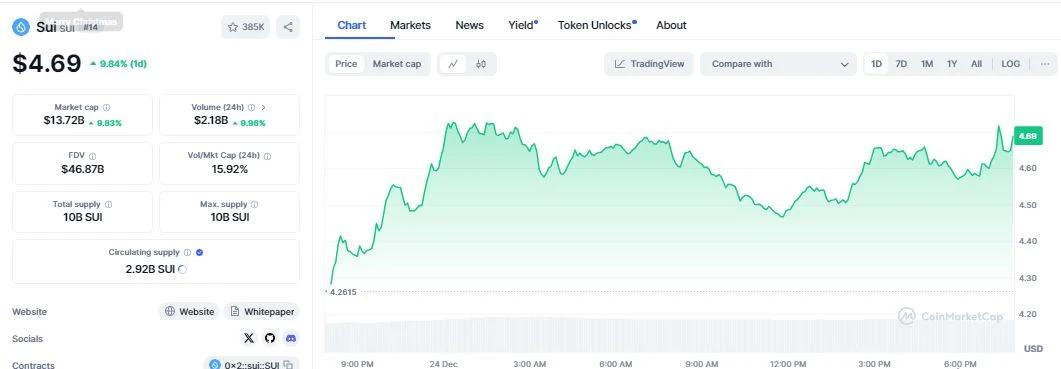Open the chart more options ellipsis
The height and width of the screenshot is (369, 1061).
pos(1045,64)
